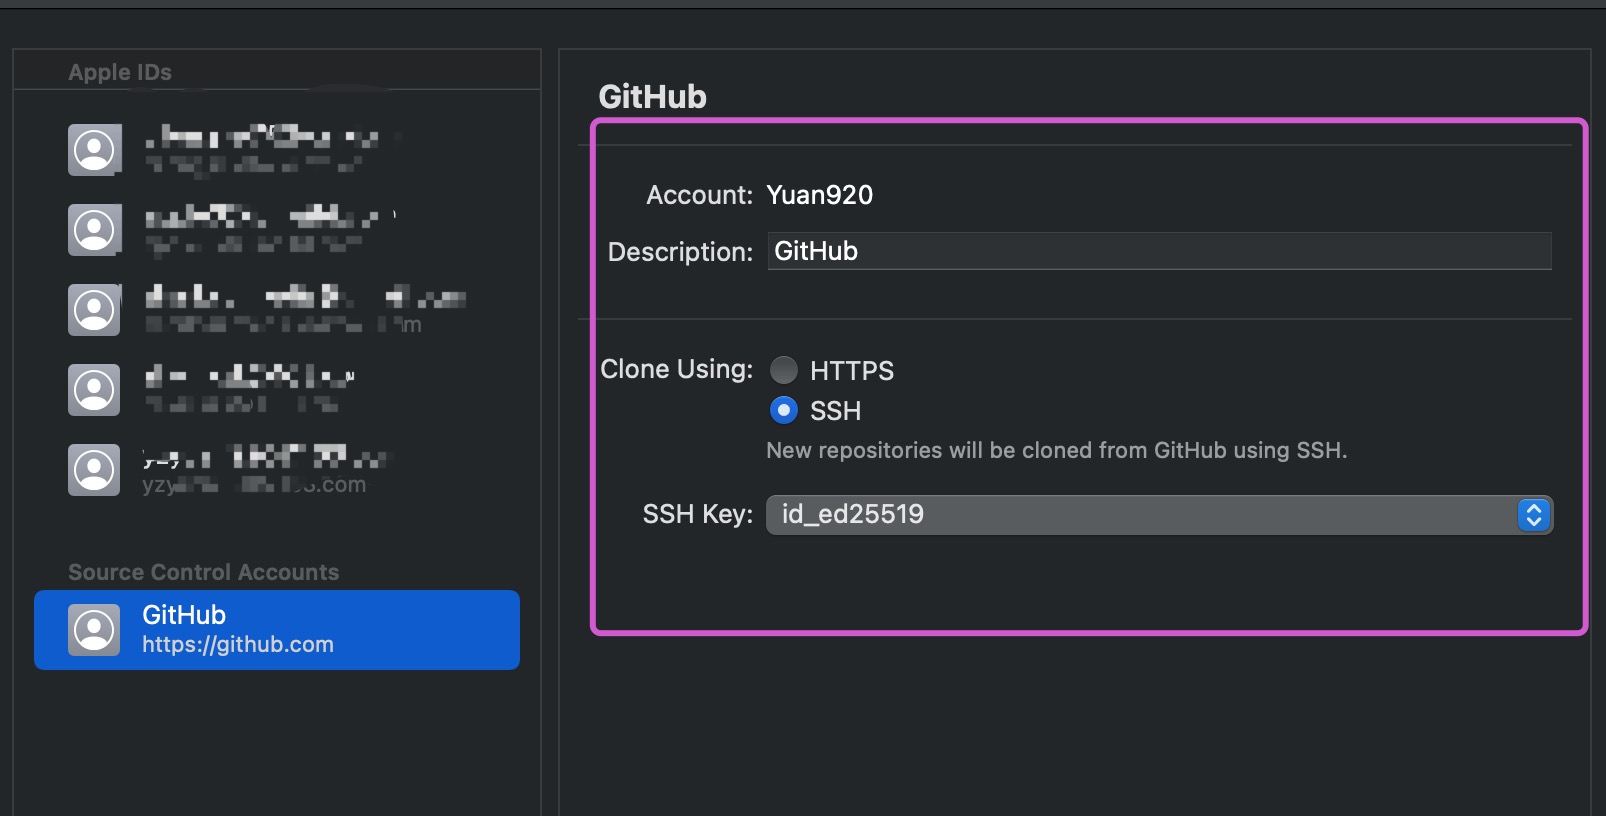Open the SSH Key dropdown showing id_ed25519
The image size is (1606, 816).
click(1159, 515)
